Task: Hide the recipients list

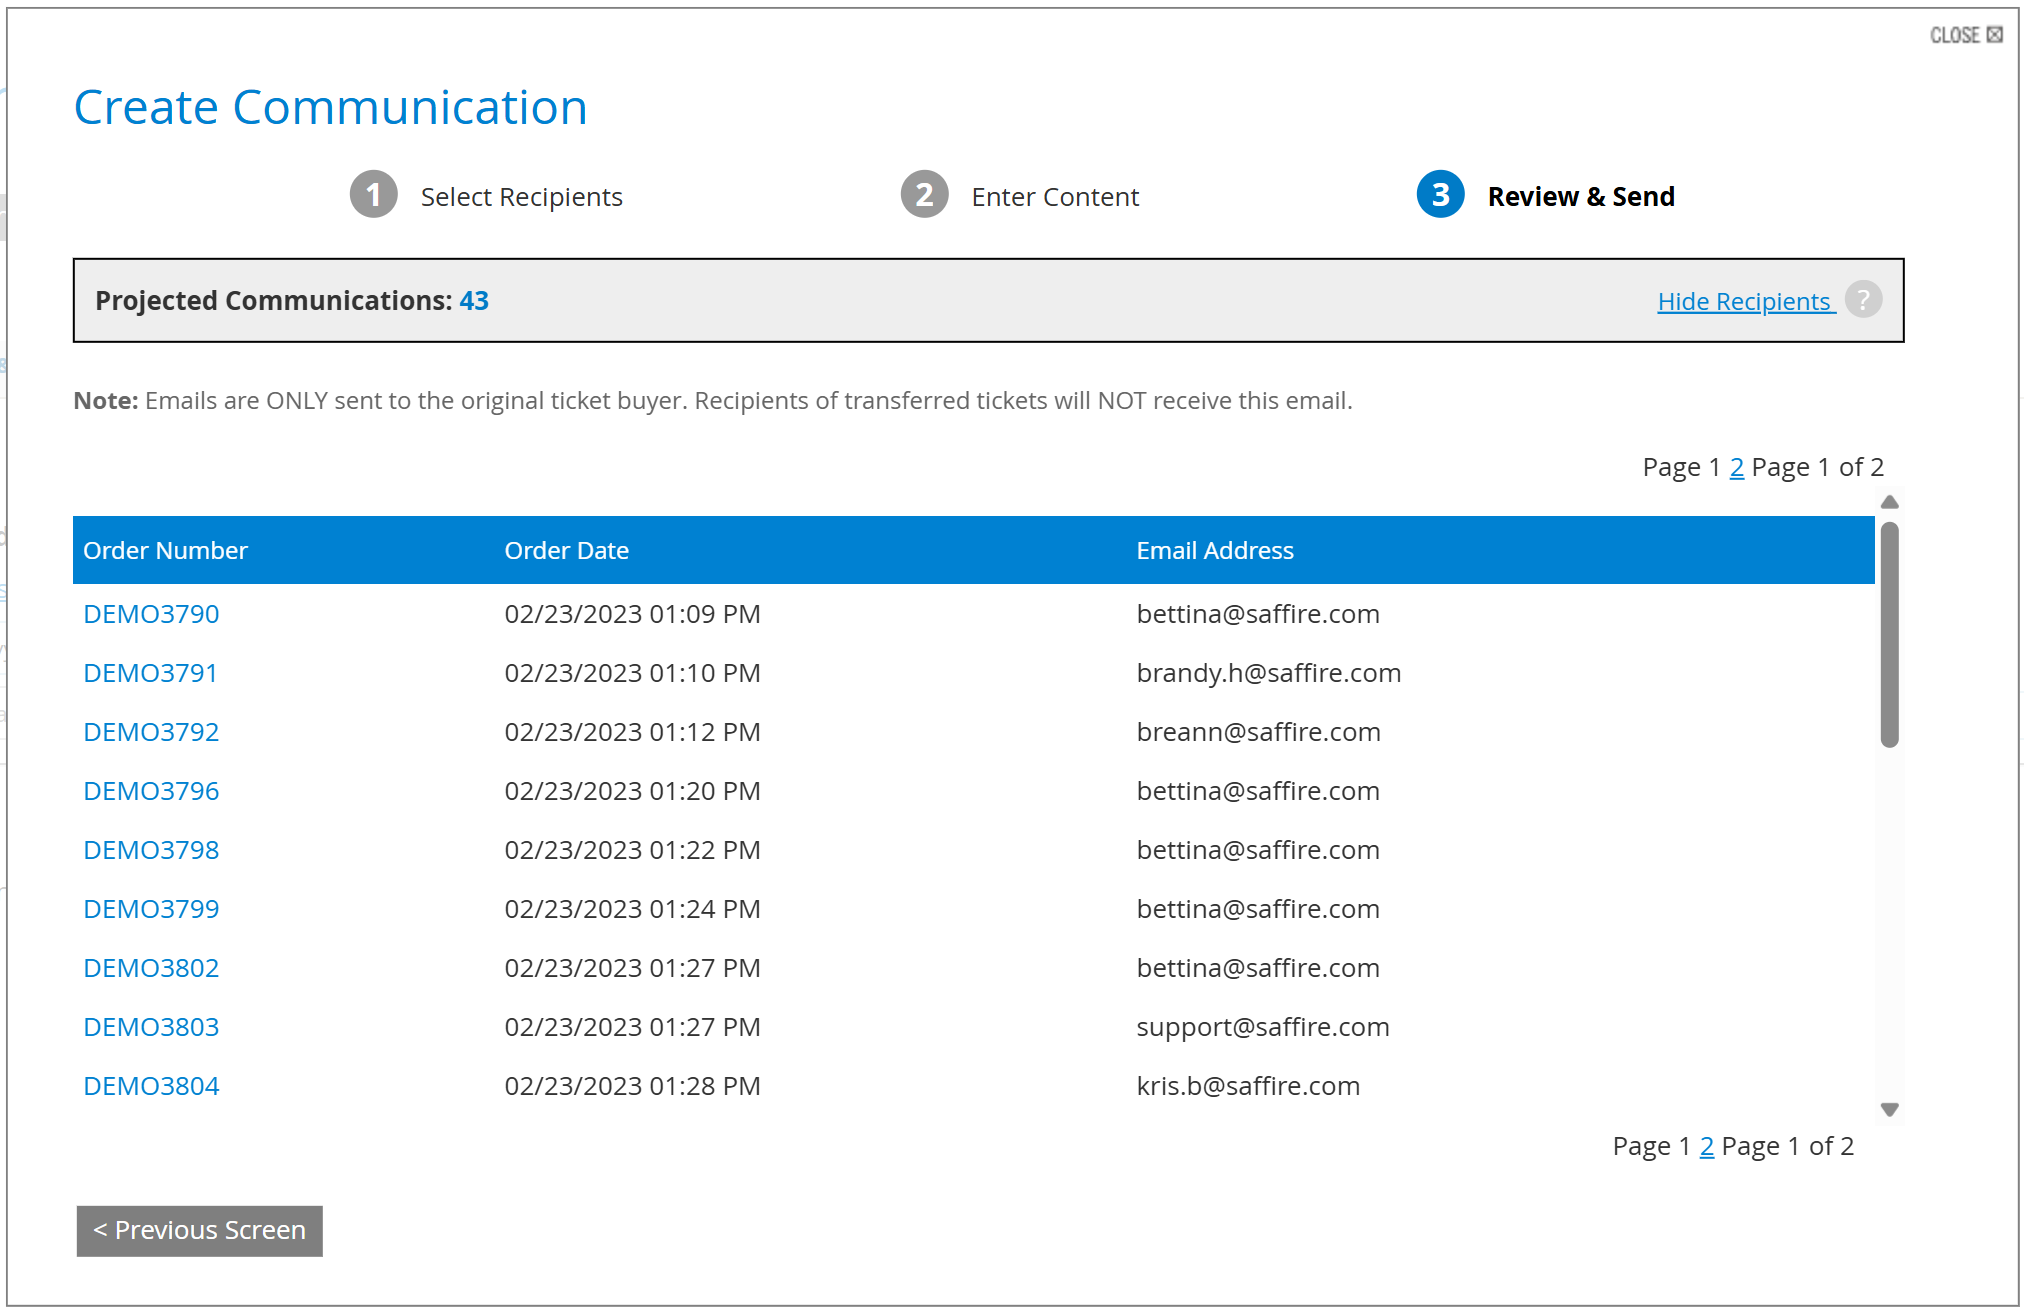Action: point(1744,301)
